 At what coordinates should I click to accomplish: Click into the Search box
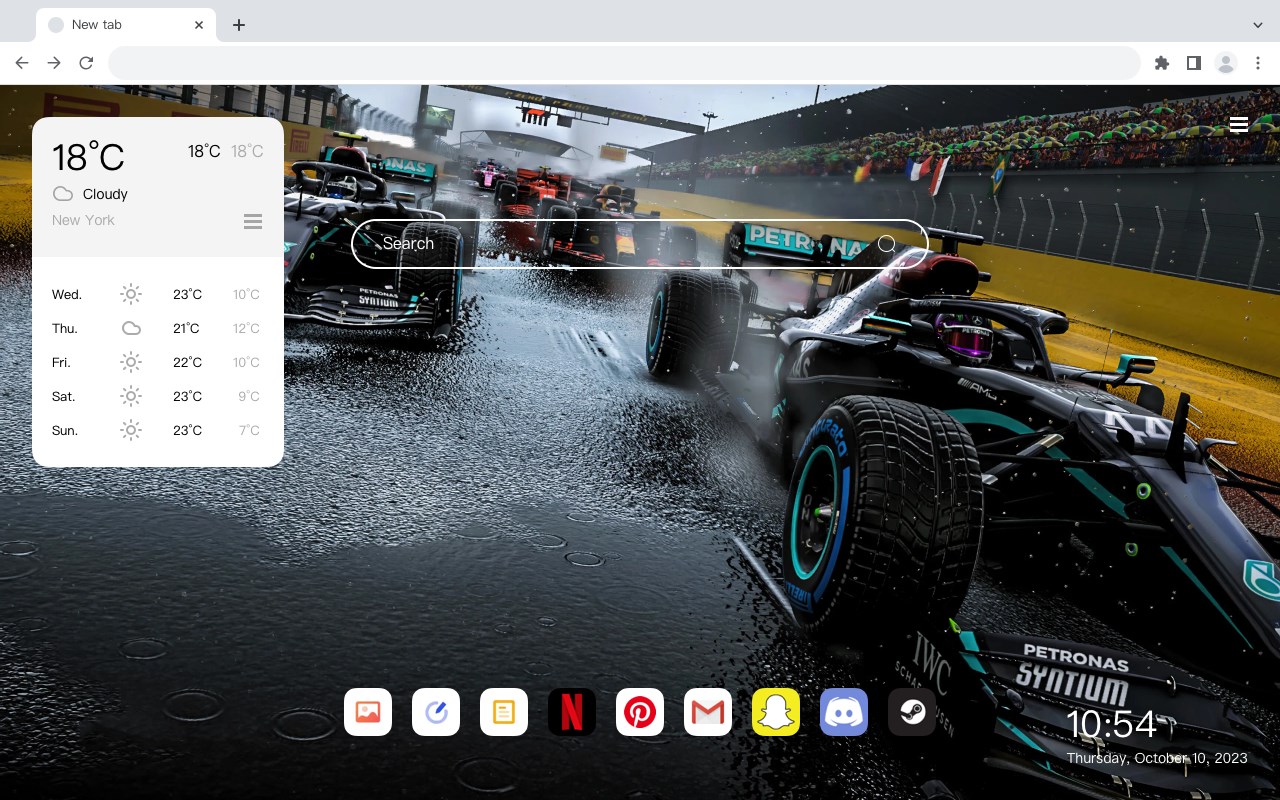tap(640, 244)
